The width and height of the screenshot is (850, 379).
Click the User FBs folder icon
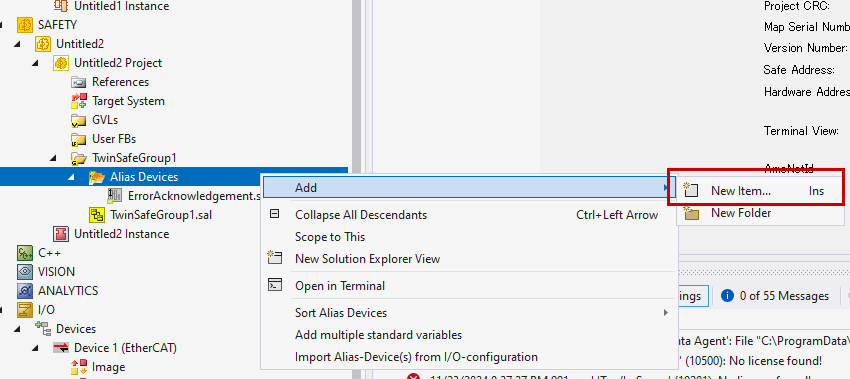(x=79, y=139)
